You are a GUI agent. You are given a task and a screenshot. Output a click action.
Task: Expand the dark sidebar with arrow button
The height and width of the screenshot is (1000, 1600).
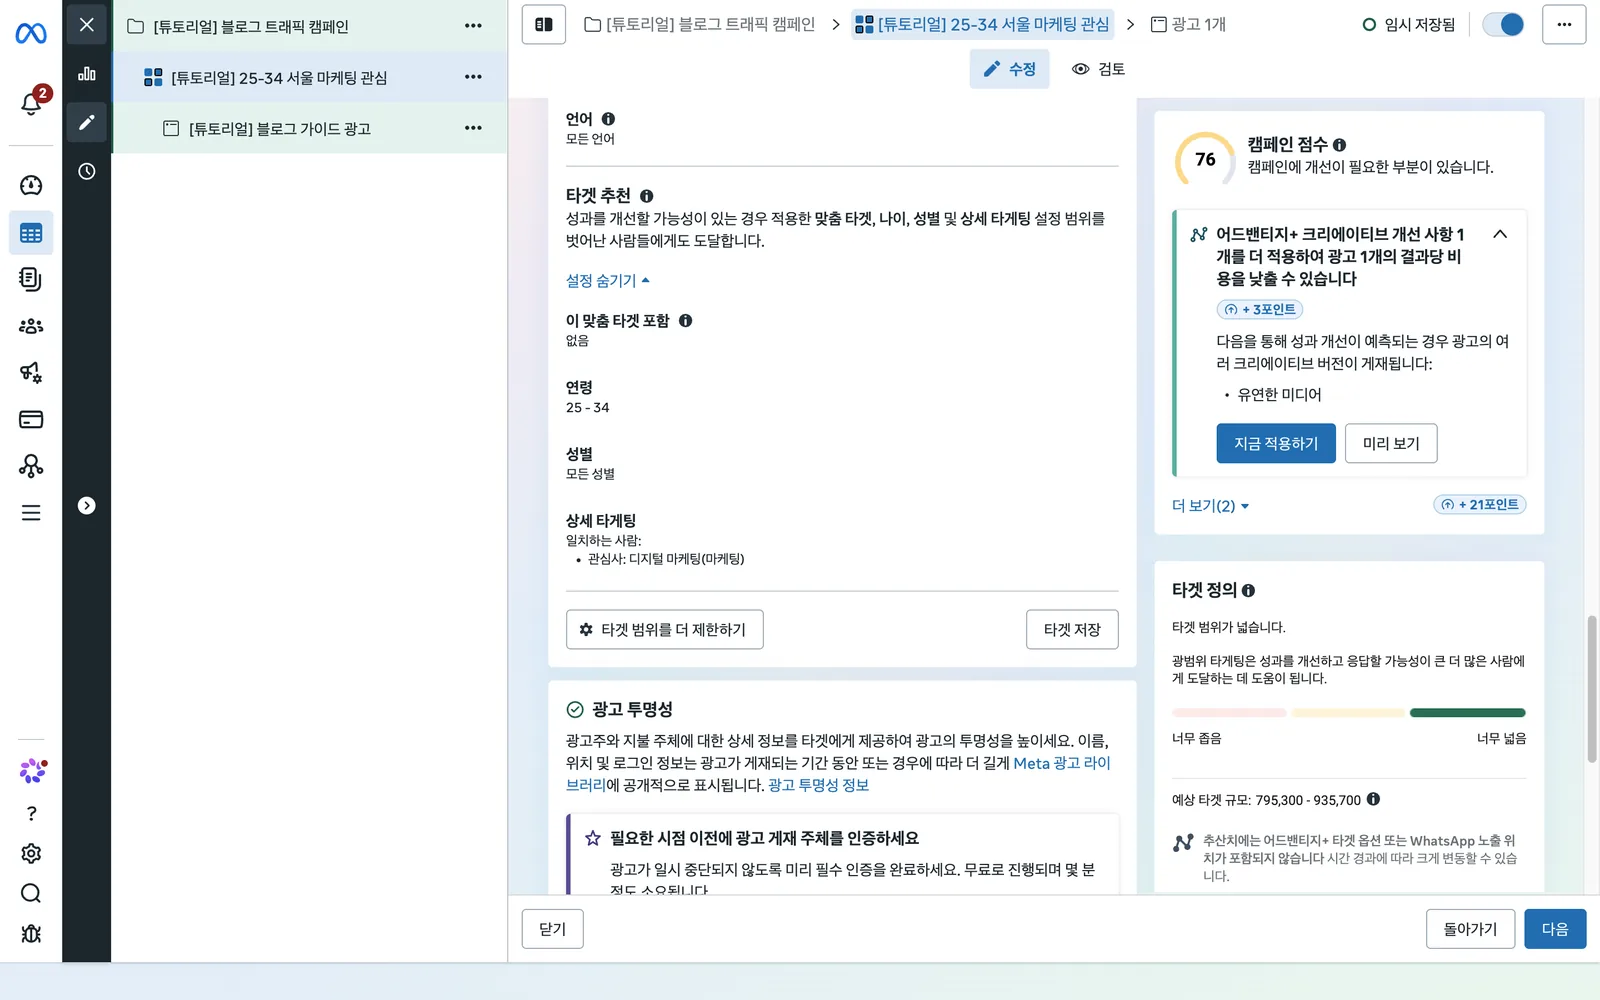click(x=87, y=506)
